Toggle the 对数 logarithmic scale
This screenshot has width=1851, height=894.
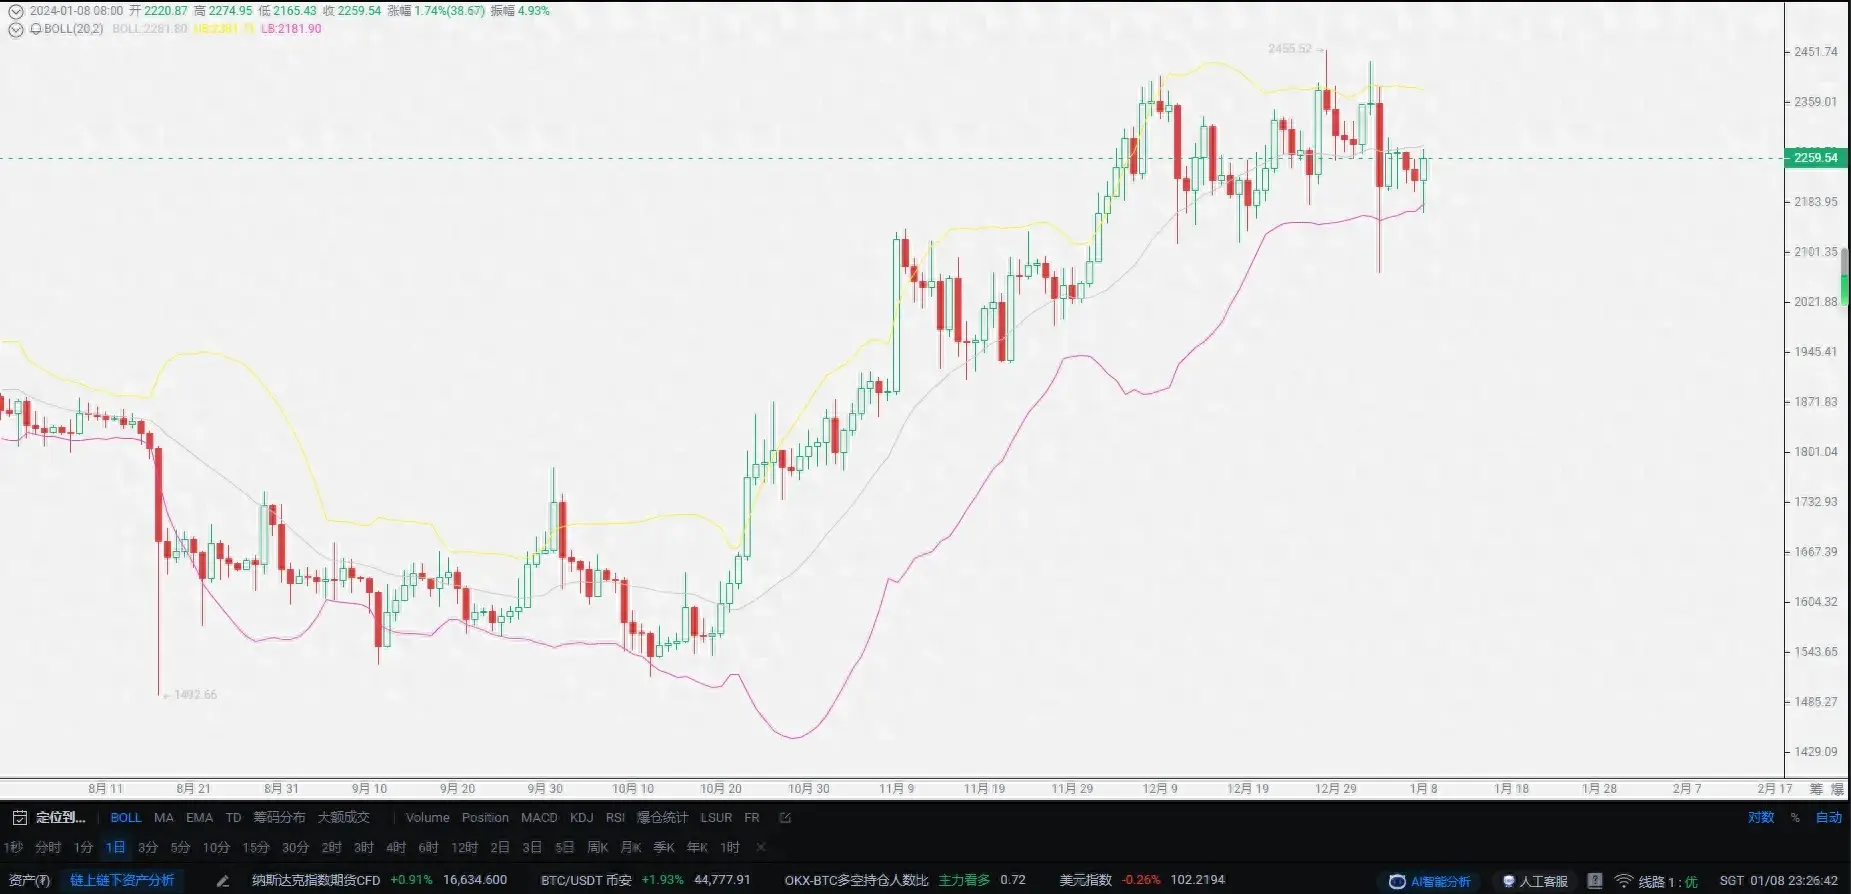pyautogui.click(x=1761, y=818)
